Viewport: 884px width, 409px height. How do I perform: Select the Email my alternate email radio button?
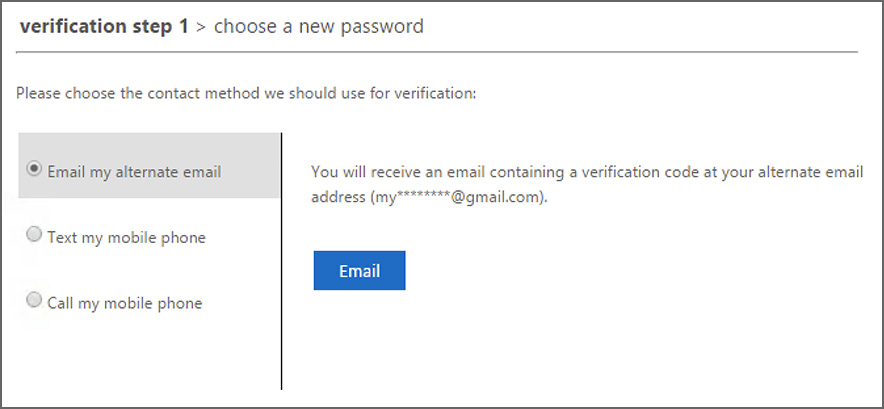pyautogui.click(x=35, y=170)
